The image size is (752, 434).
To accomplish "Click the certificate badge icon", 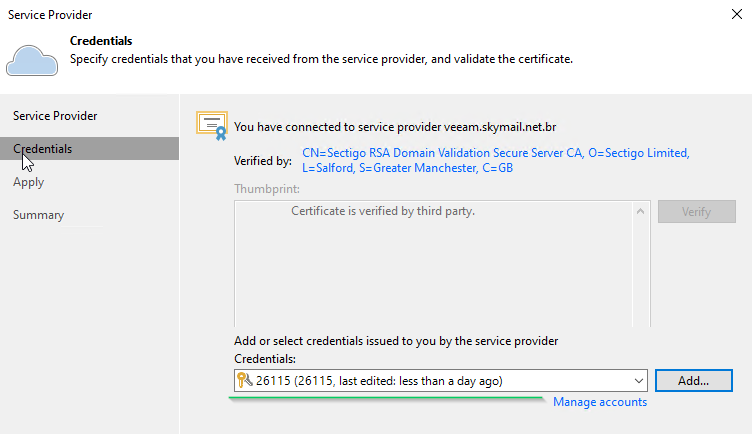I will coord(212,125).
